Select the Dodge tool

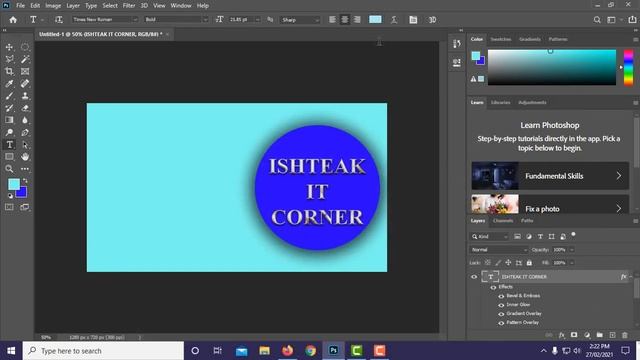tap(9, 132)
